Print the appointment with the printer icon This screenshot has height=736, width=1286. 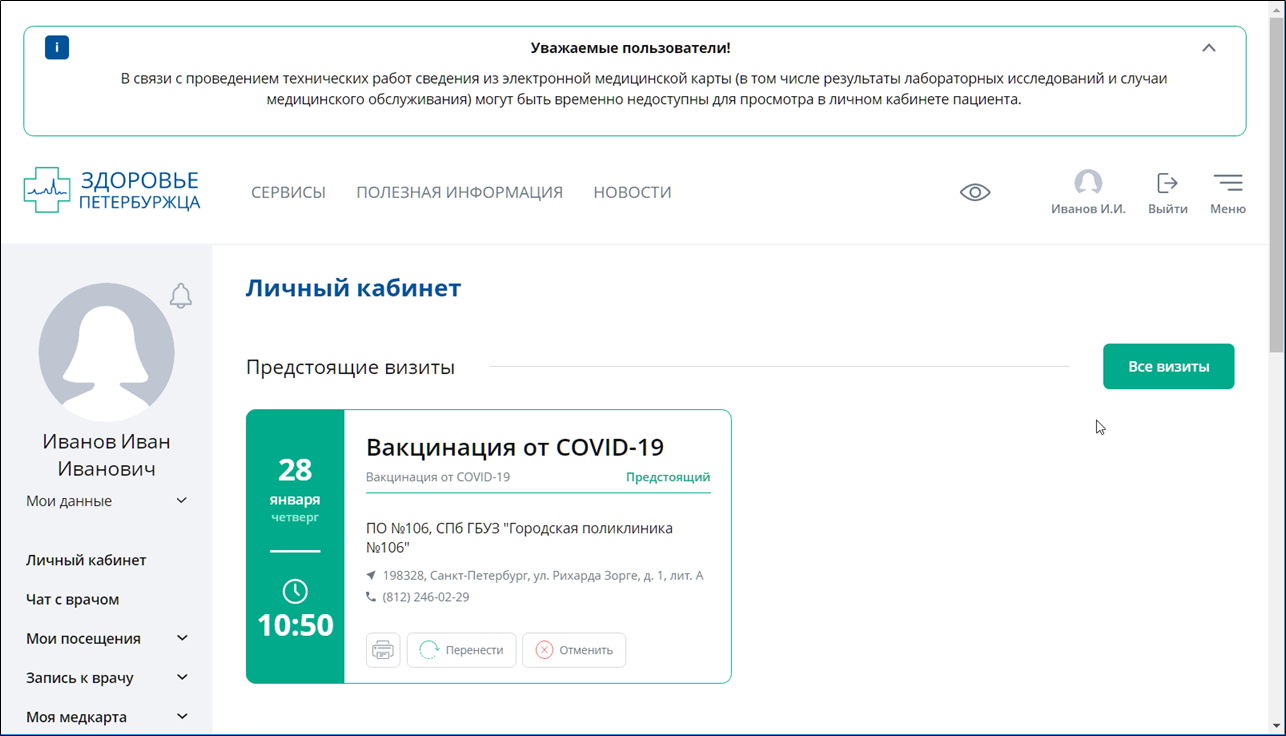[383, 650]
